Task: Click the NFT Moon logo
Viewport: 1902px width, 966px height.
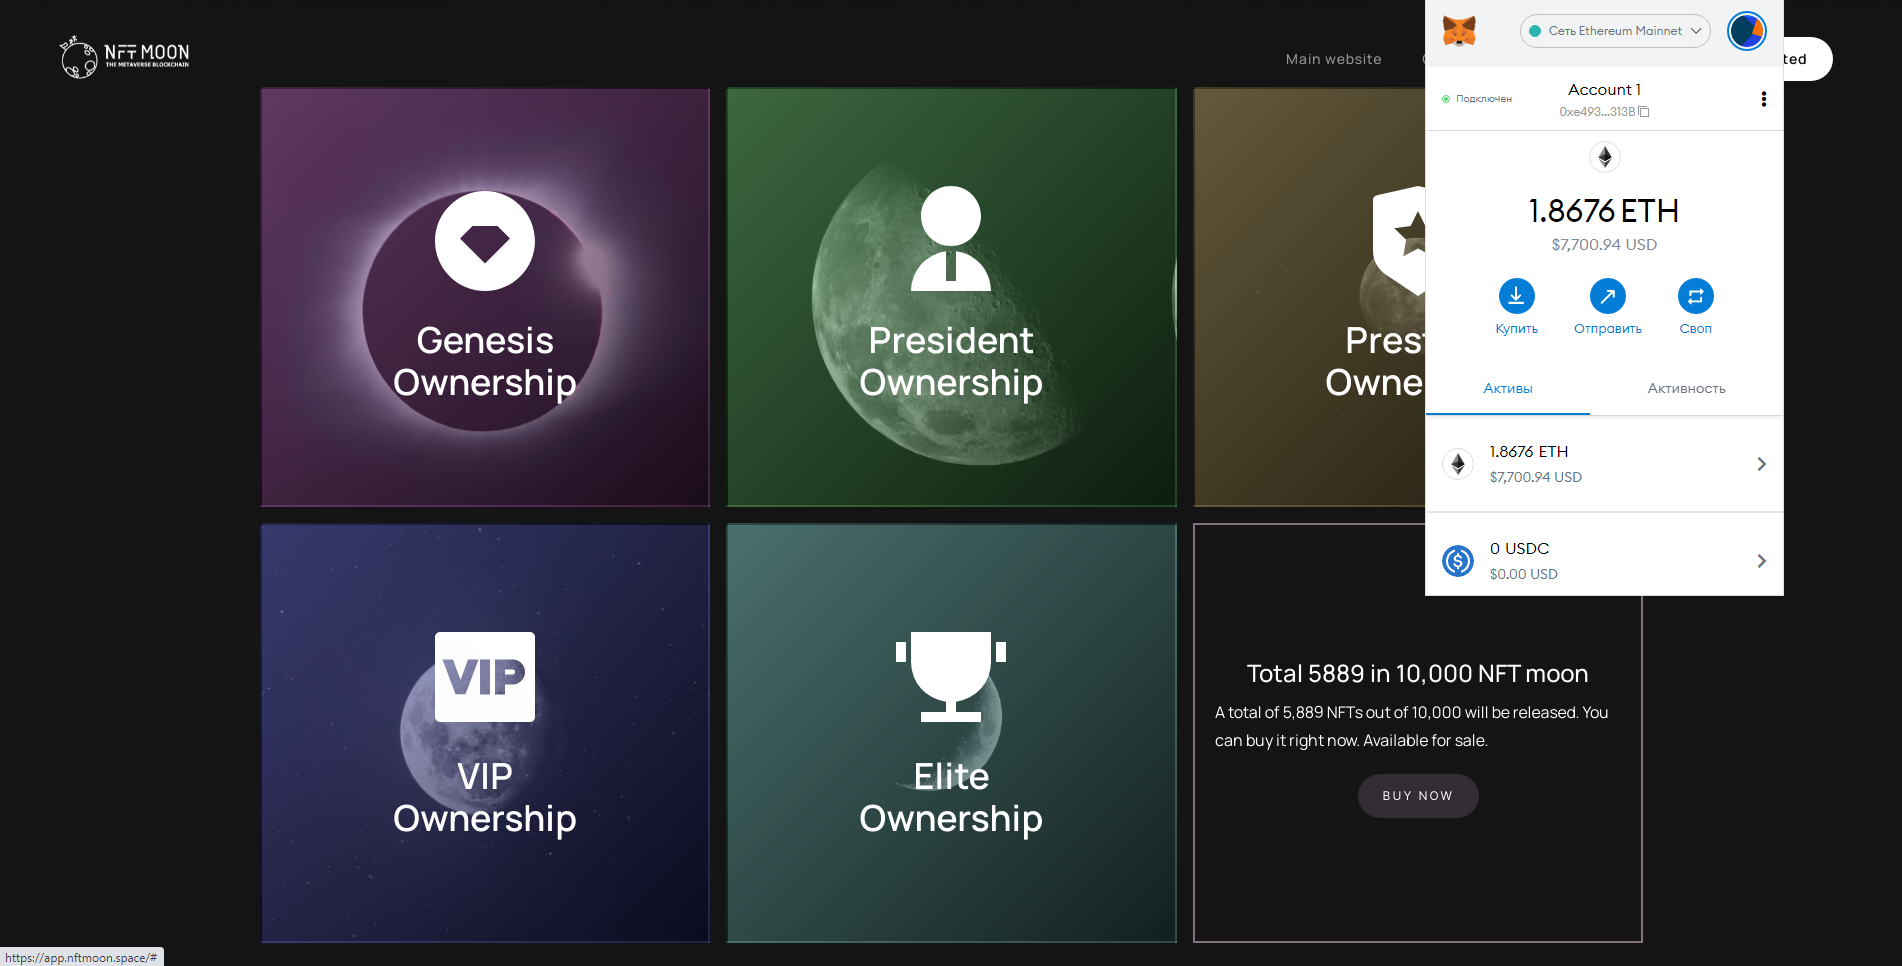Action: coord(125,57)
